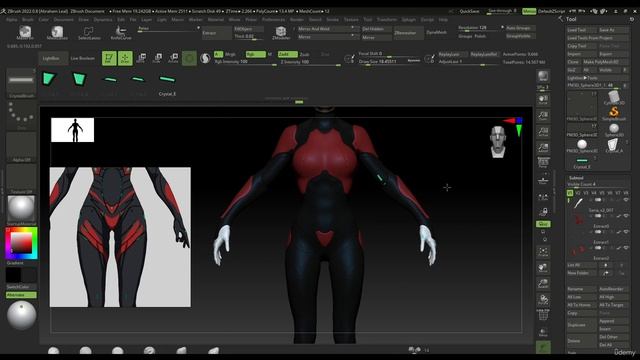
Task: Click the DynaMesh button
Action: tap(436, 33)
